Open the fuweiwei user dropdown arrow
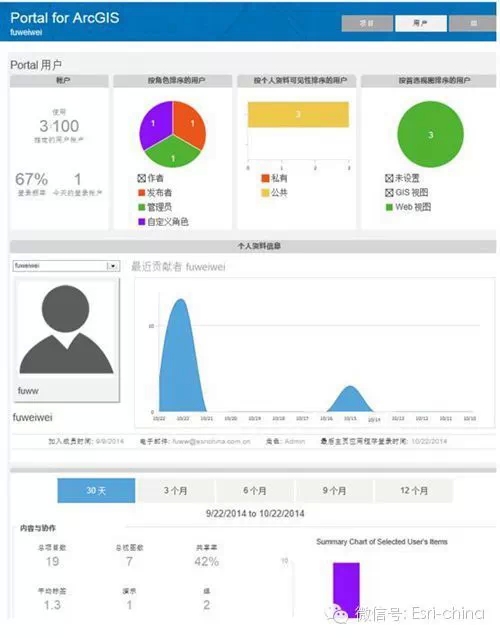 (x=113, y=266)
